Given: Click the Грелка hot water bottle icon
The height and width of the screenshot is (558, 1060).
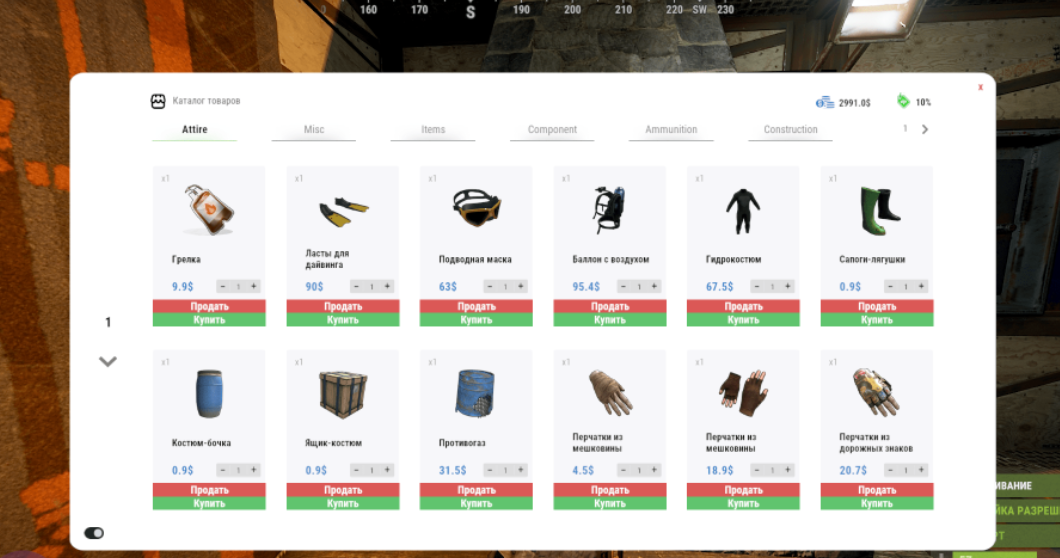Looking at the screenshot, I should [209, 209].
